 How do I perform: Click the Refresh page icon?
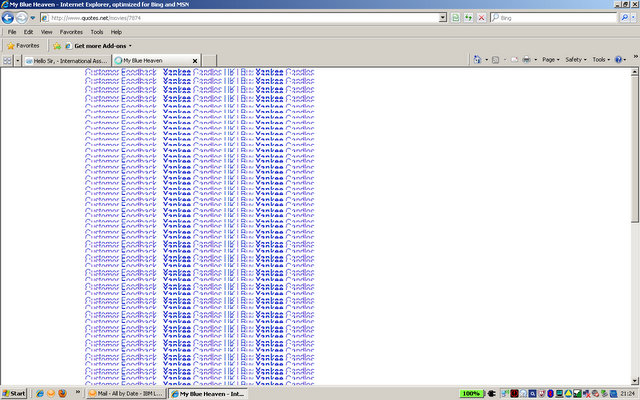point(469,18)
